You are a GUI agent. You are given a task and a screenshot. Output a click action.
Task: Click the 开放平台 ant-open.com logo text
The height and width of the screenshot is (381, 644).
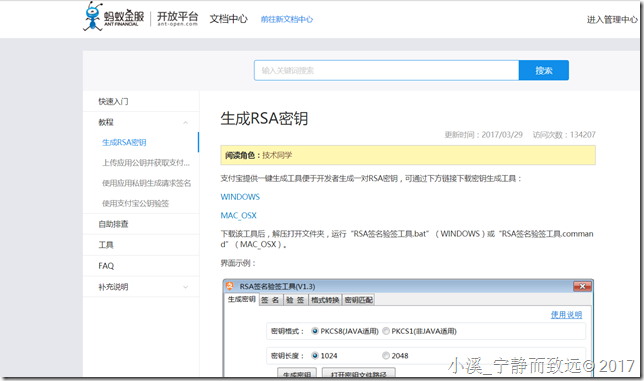[177, 18]
